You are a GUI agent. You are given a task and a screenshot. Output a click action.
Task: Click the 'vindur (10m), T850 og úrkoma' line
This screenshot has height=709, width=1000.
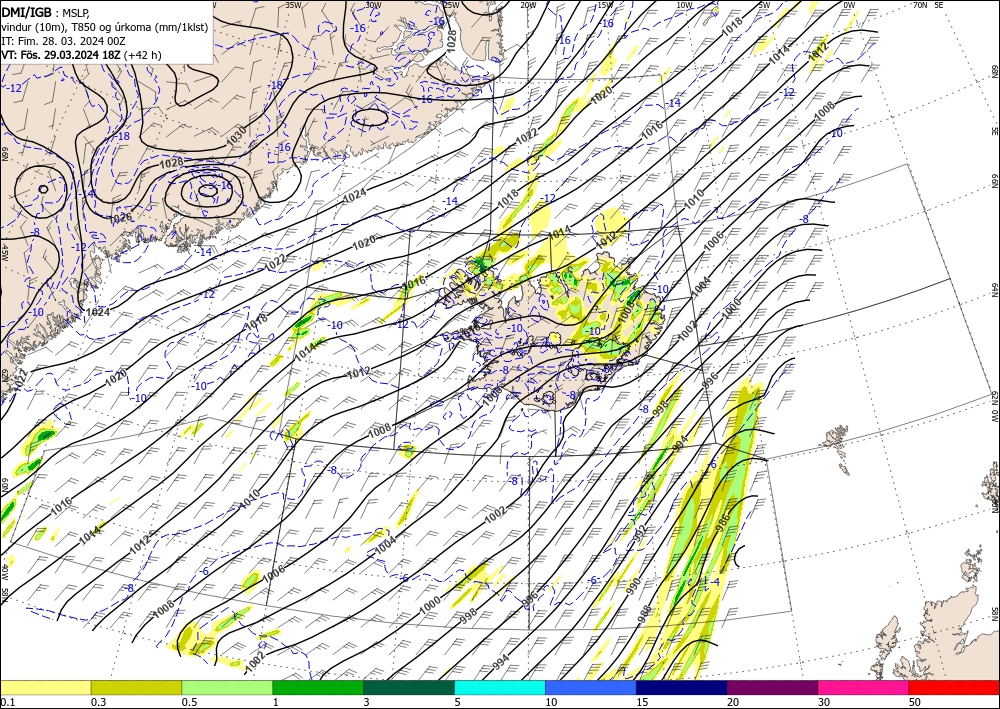pos(105,27)
